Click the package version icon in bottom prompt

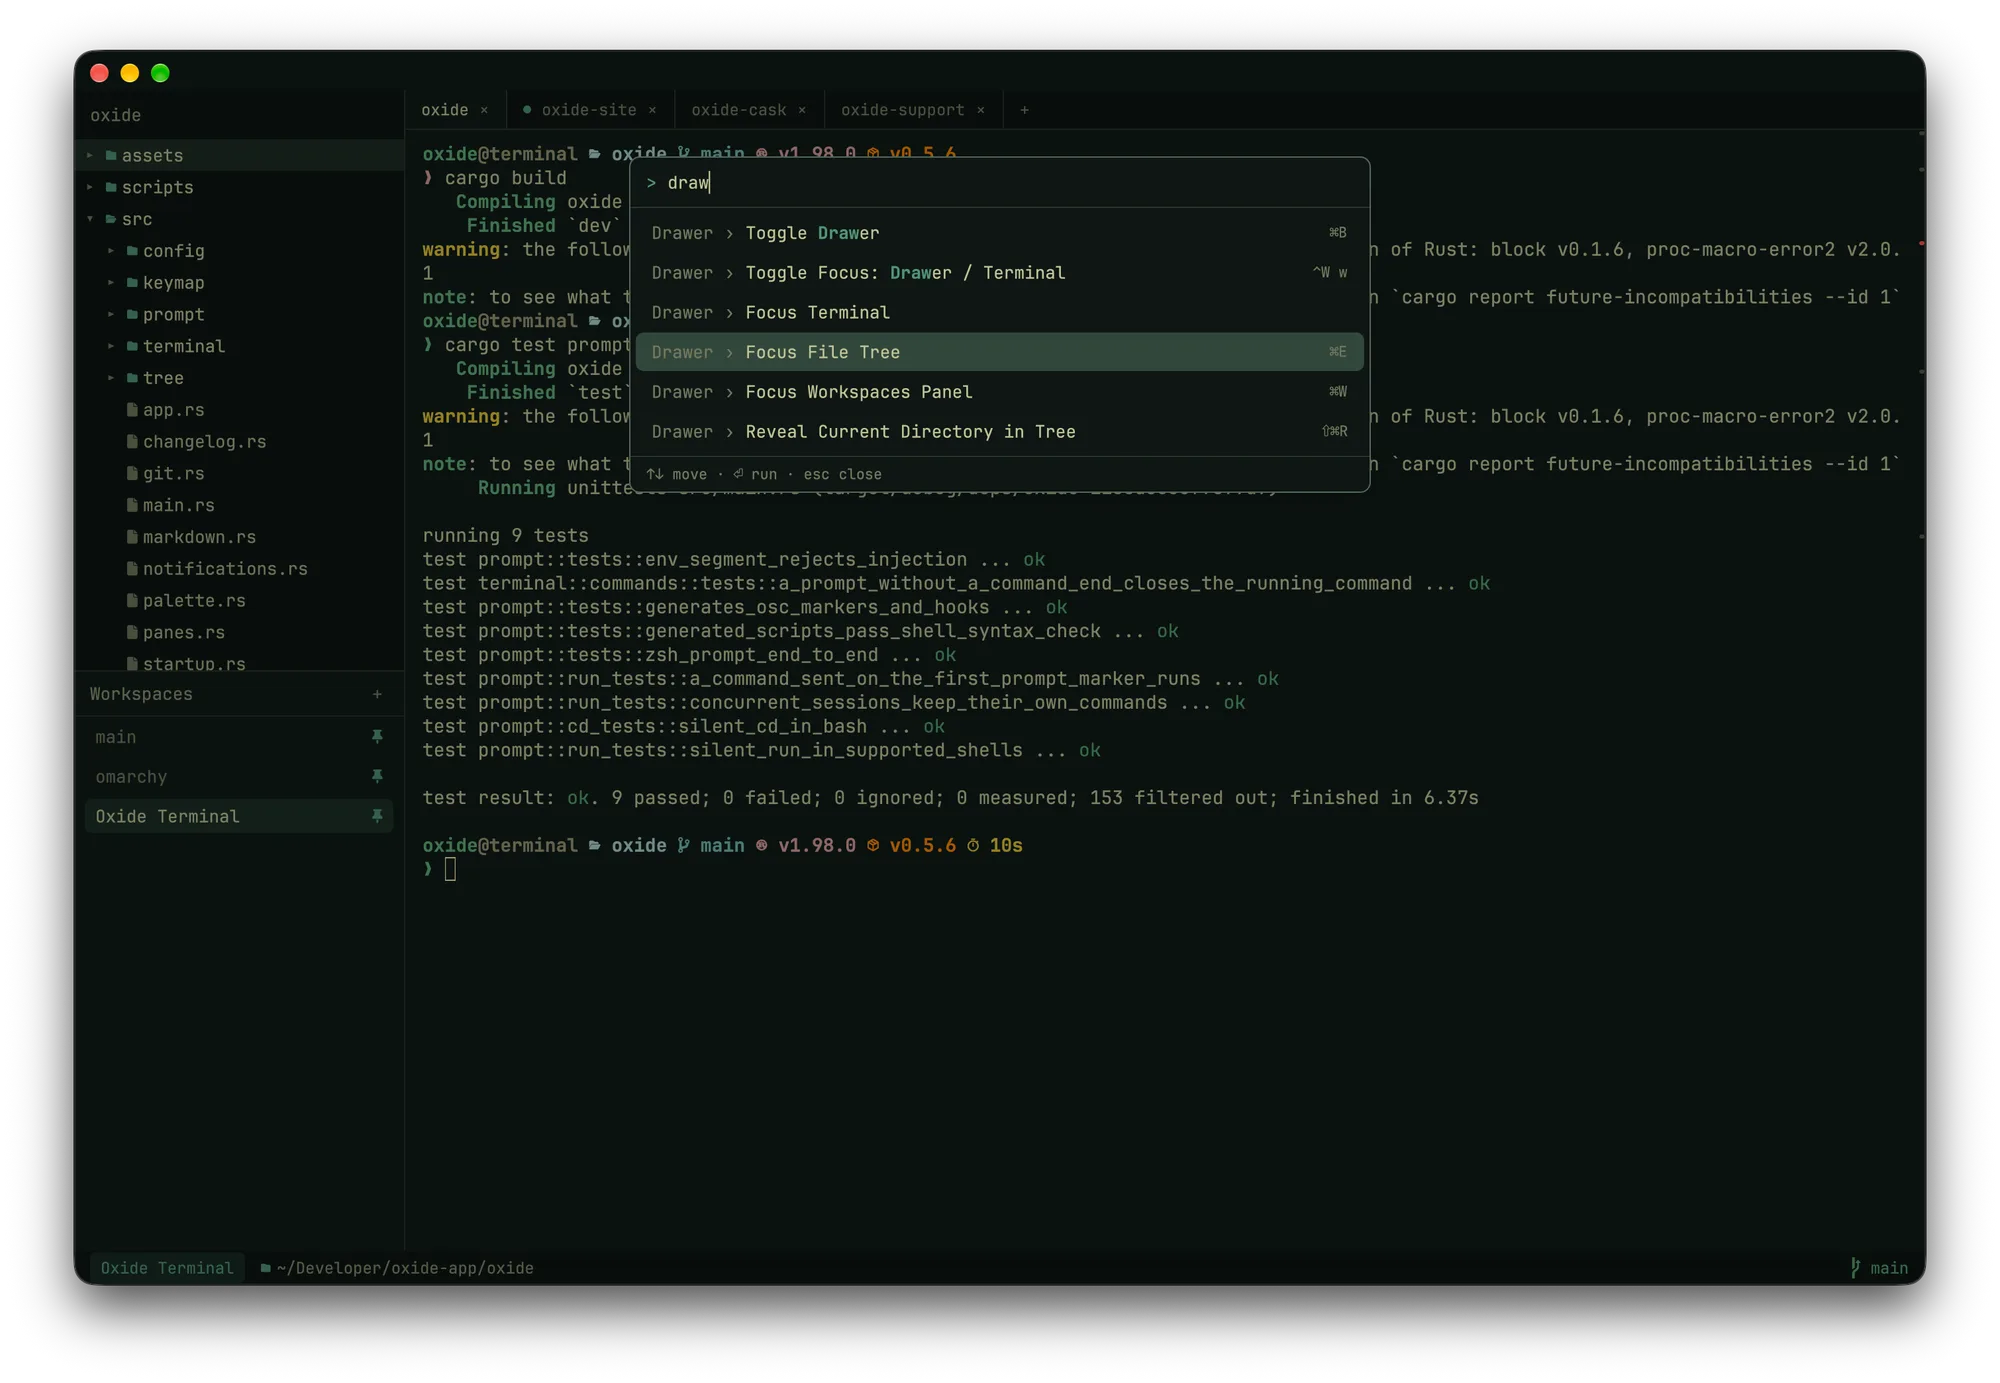tap(873, 846)
